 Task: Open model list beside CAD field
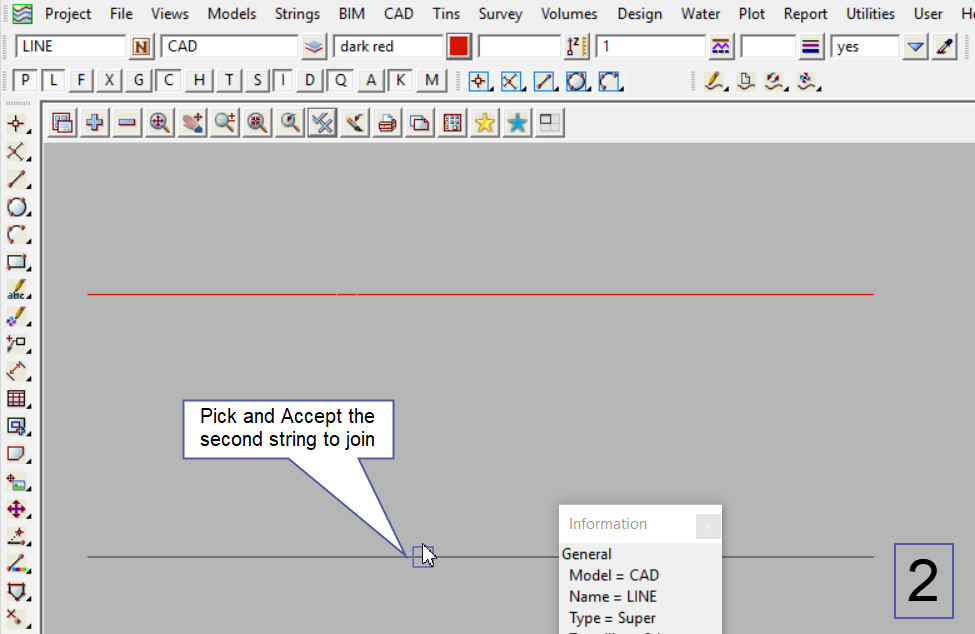(x=314, y=47)
